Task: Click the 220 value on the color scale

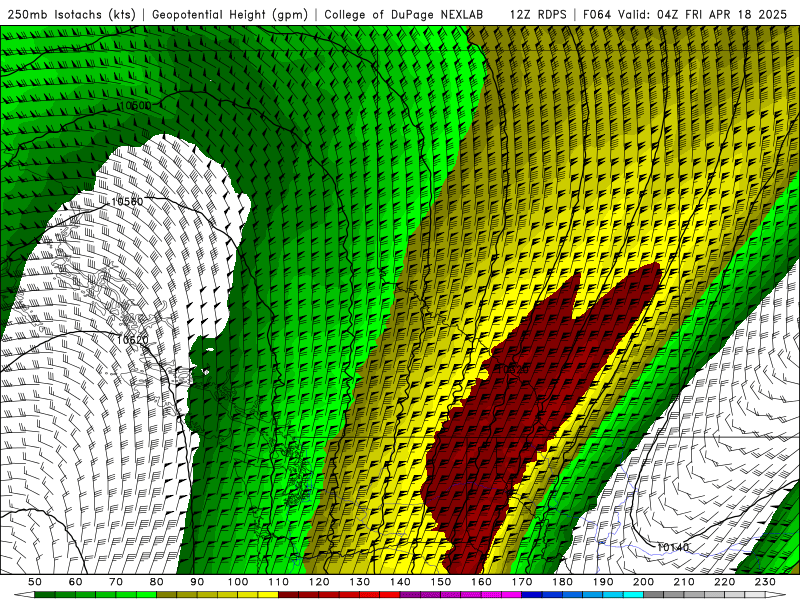Action: point(725,582)
